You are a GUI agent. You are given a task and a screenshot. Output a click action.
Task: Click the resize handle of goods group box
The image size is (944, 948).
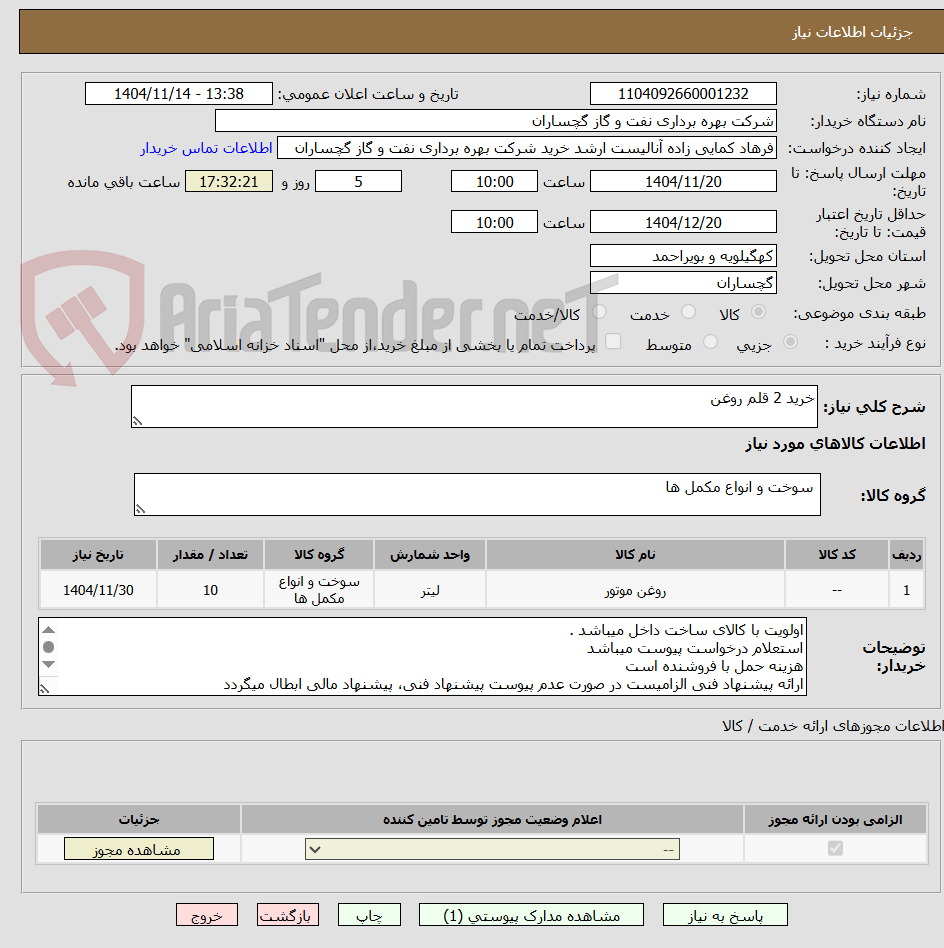(x=140, y=510)
